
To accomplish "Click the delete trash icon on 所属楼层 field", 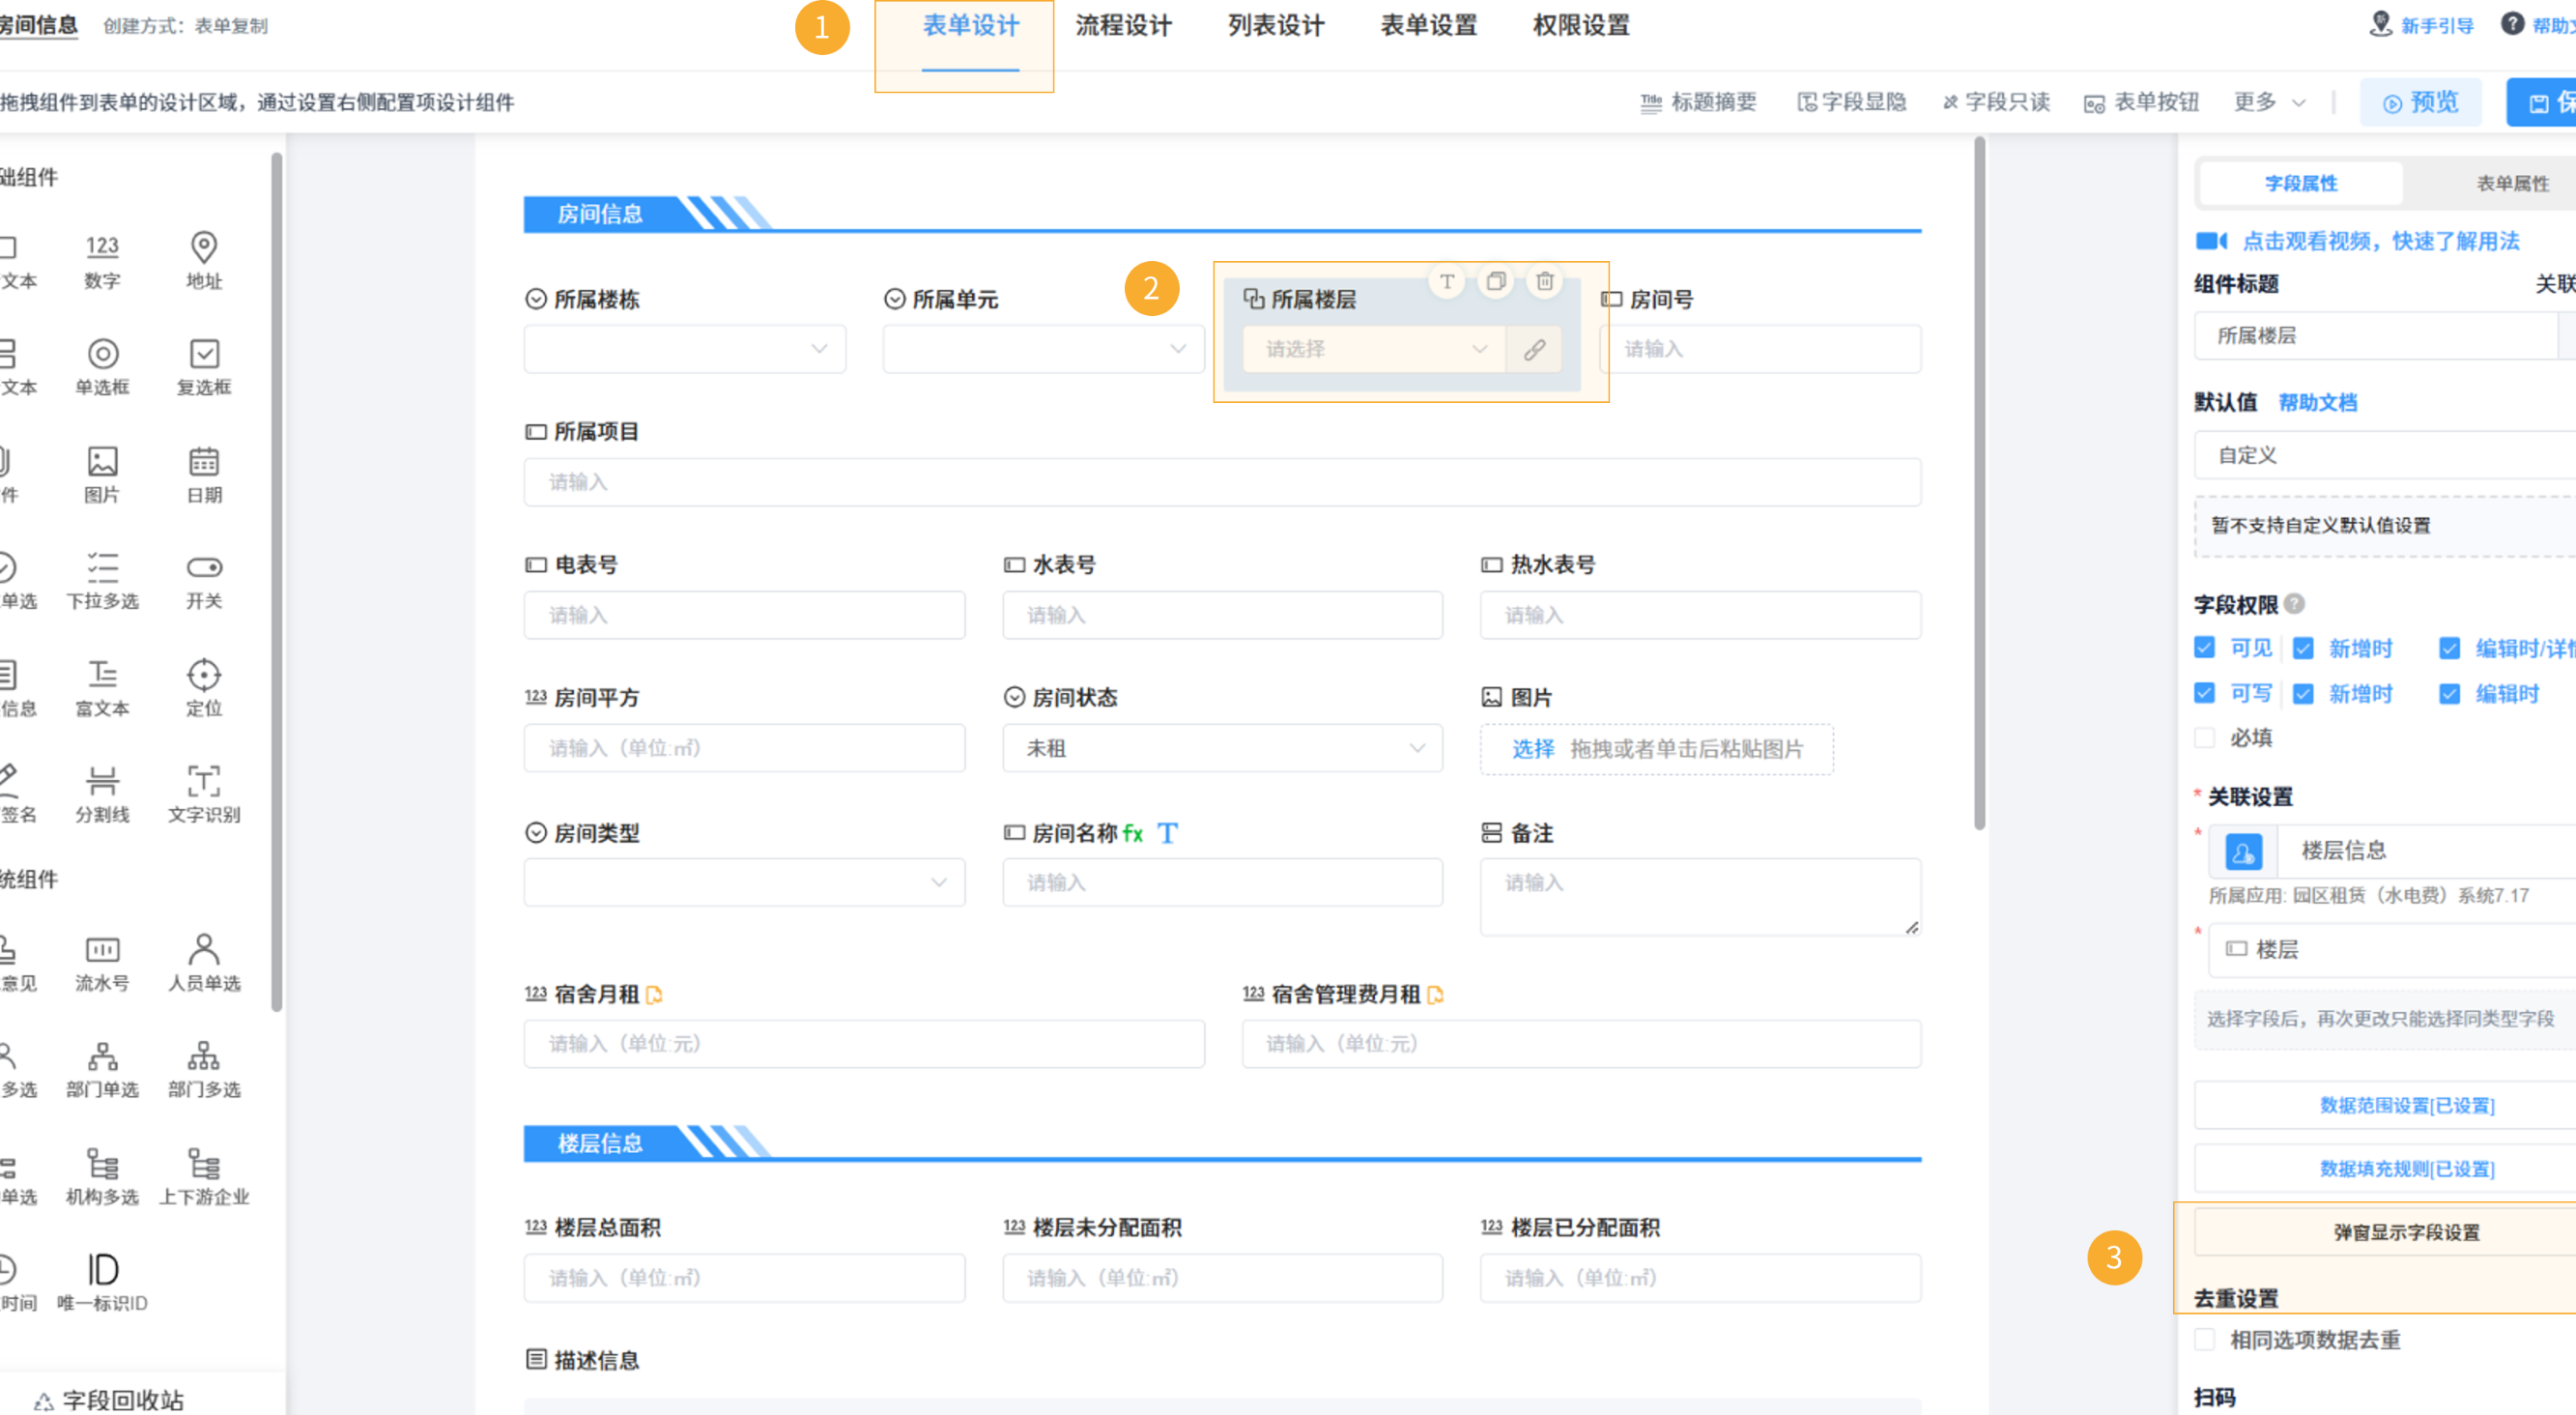I will click(1545, 281).
